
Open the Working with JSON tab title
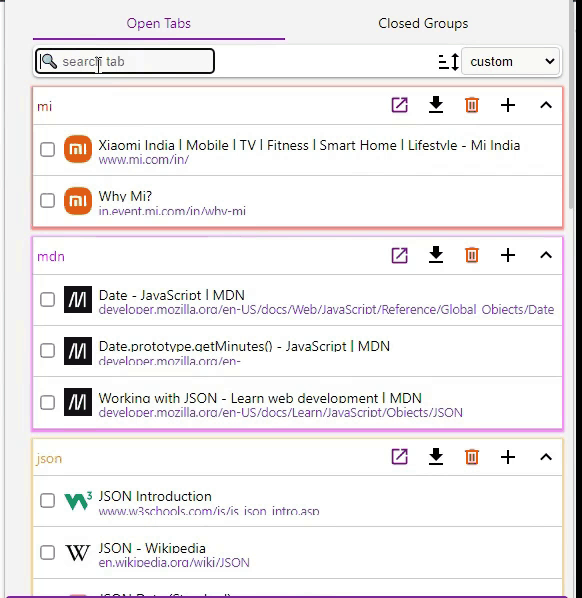pos(260,398)
